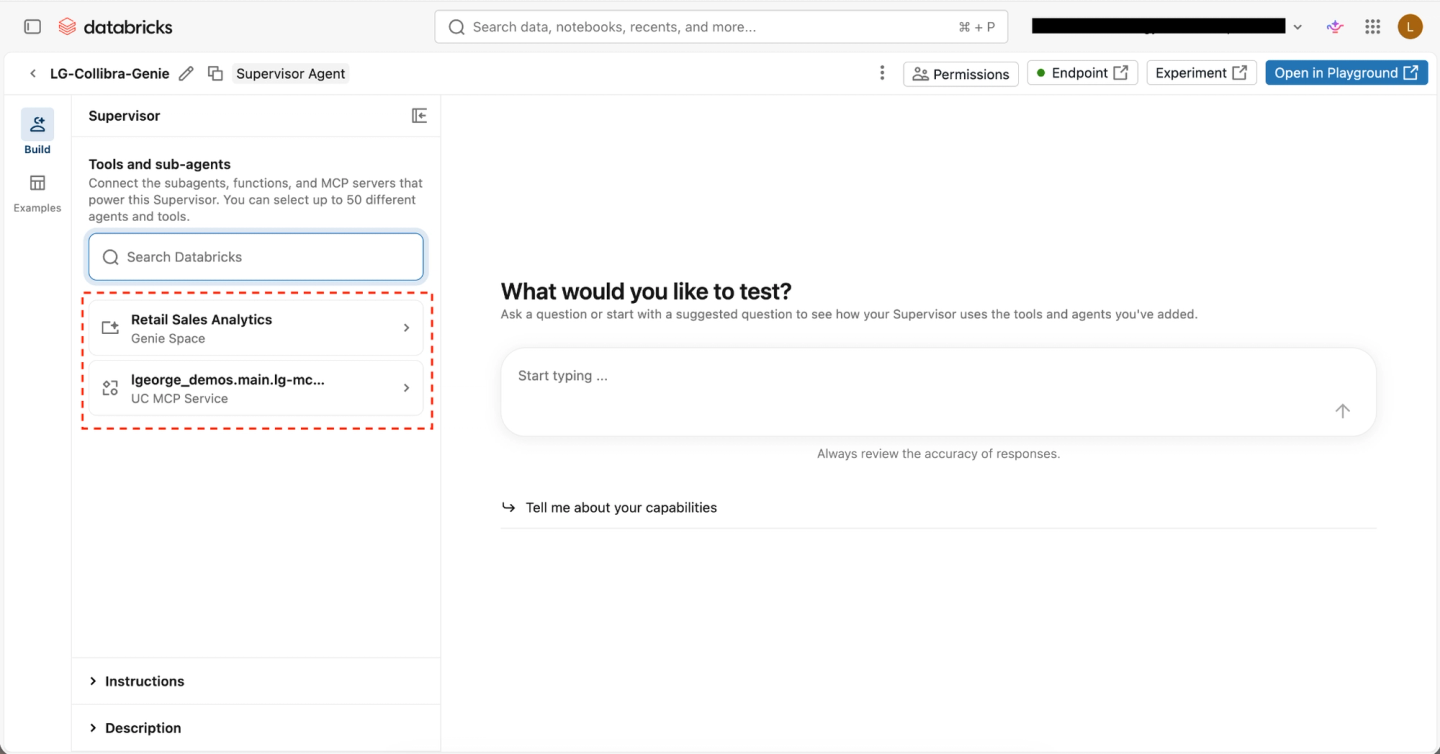Open the Permissions dialog
The image size is (1440, 754).
click(961, 74)
